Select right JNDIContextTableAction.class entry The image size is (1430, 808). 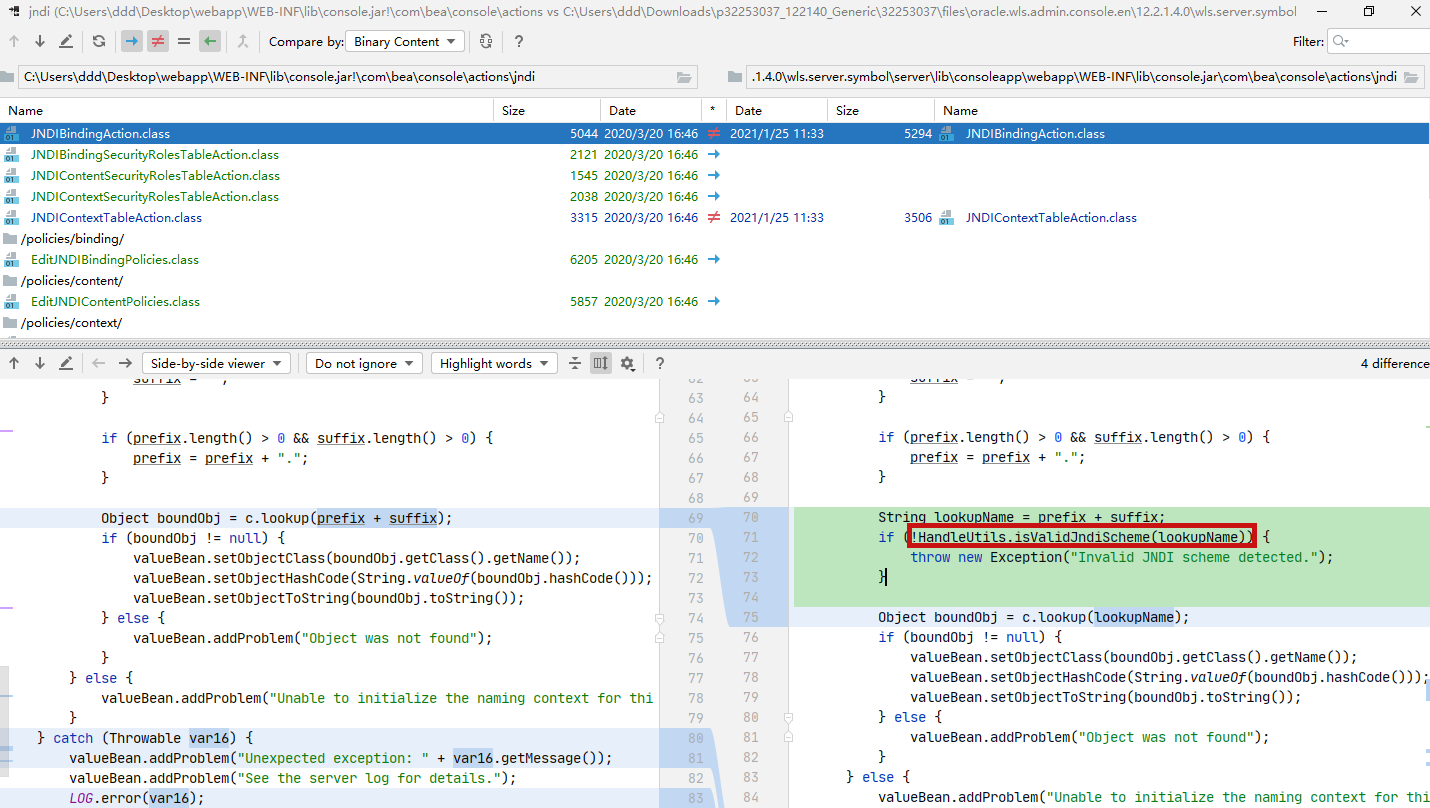pos(1051,217)
